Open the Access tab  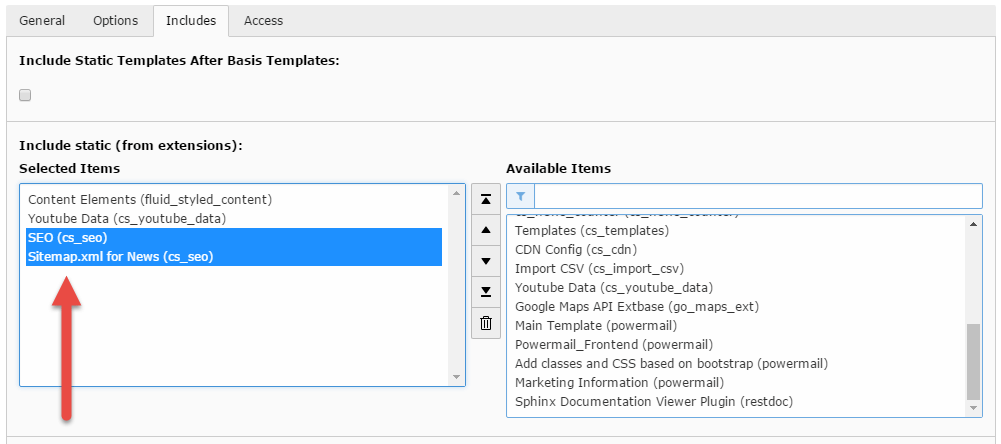pos(263,20)
